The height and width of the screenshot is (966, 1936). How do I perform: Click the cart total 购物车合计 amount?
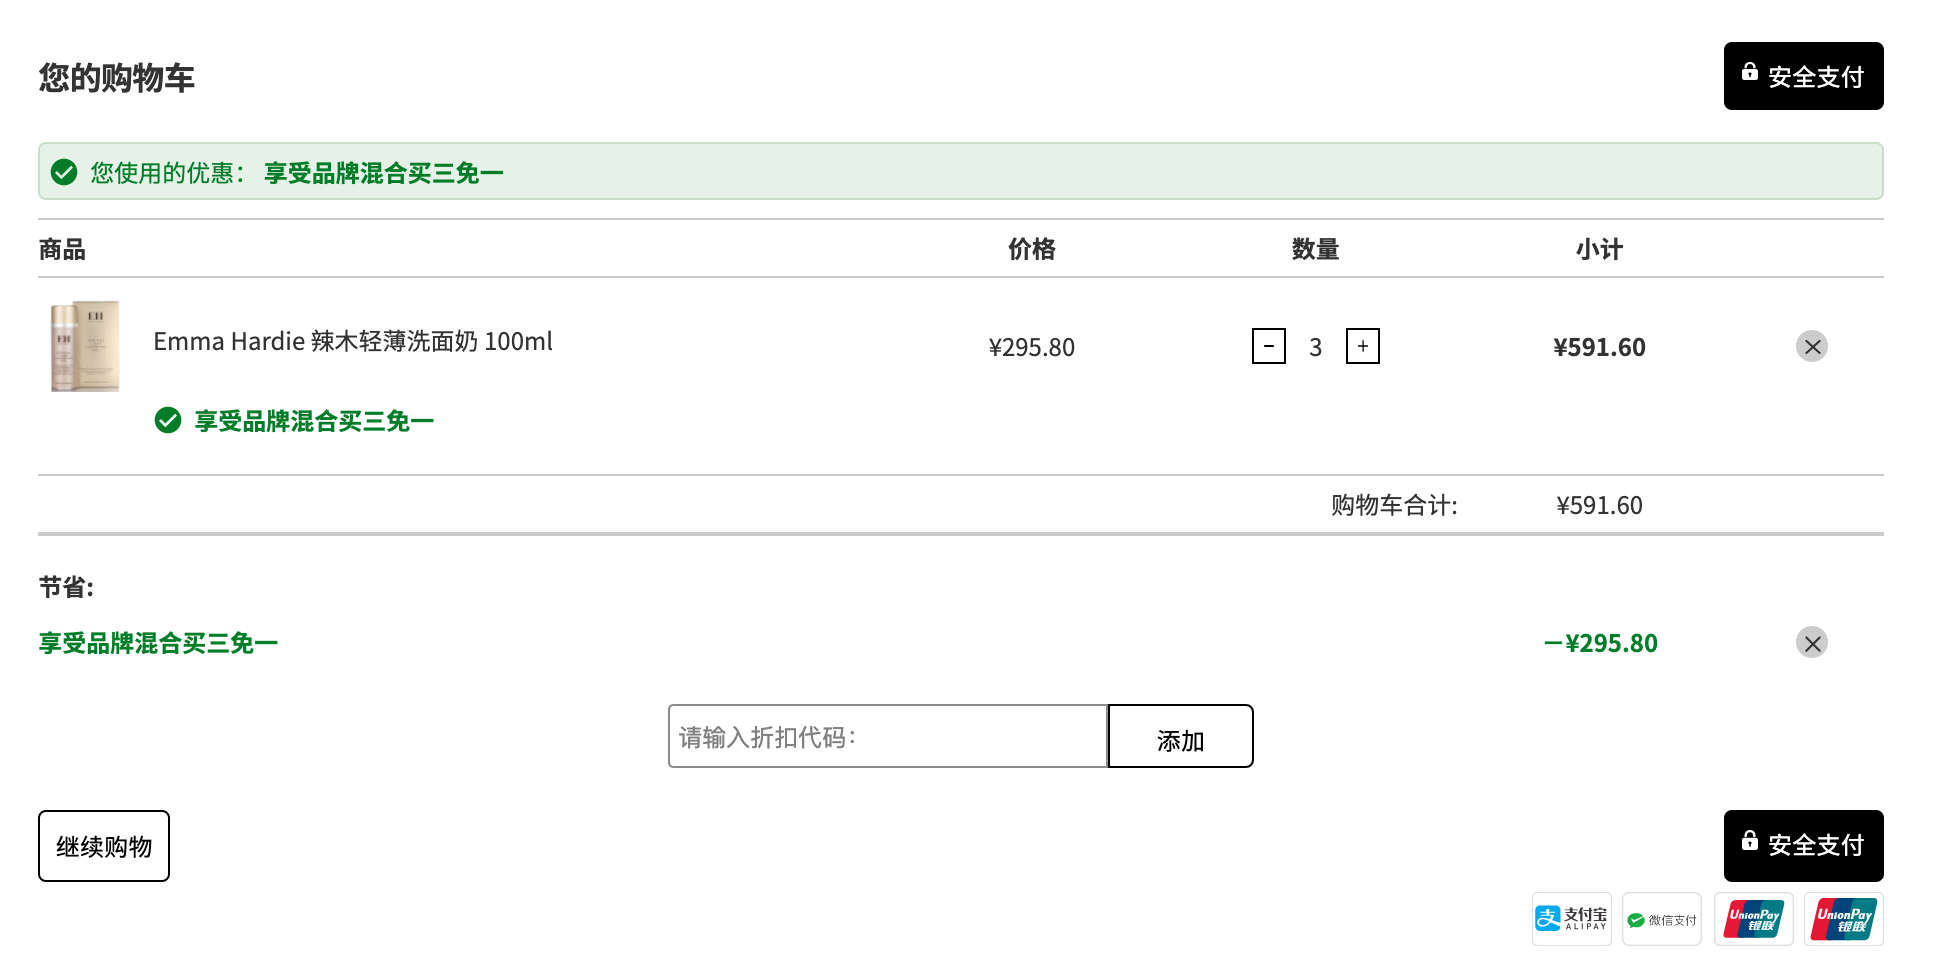coord(1599,505)
